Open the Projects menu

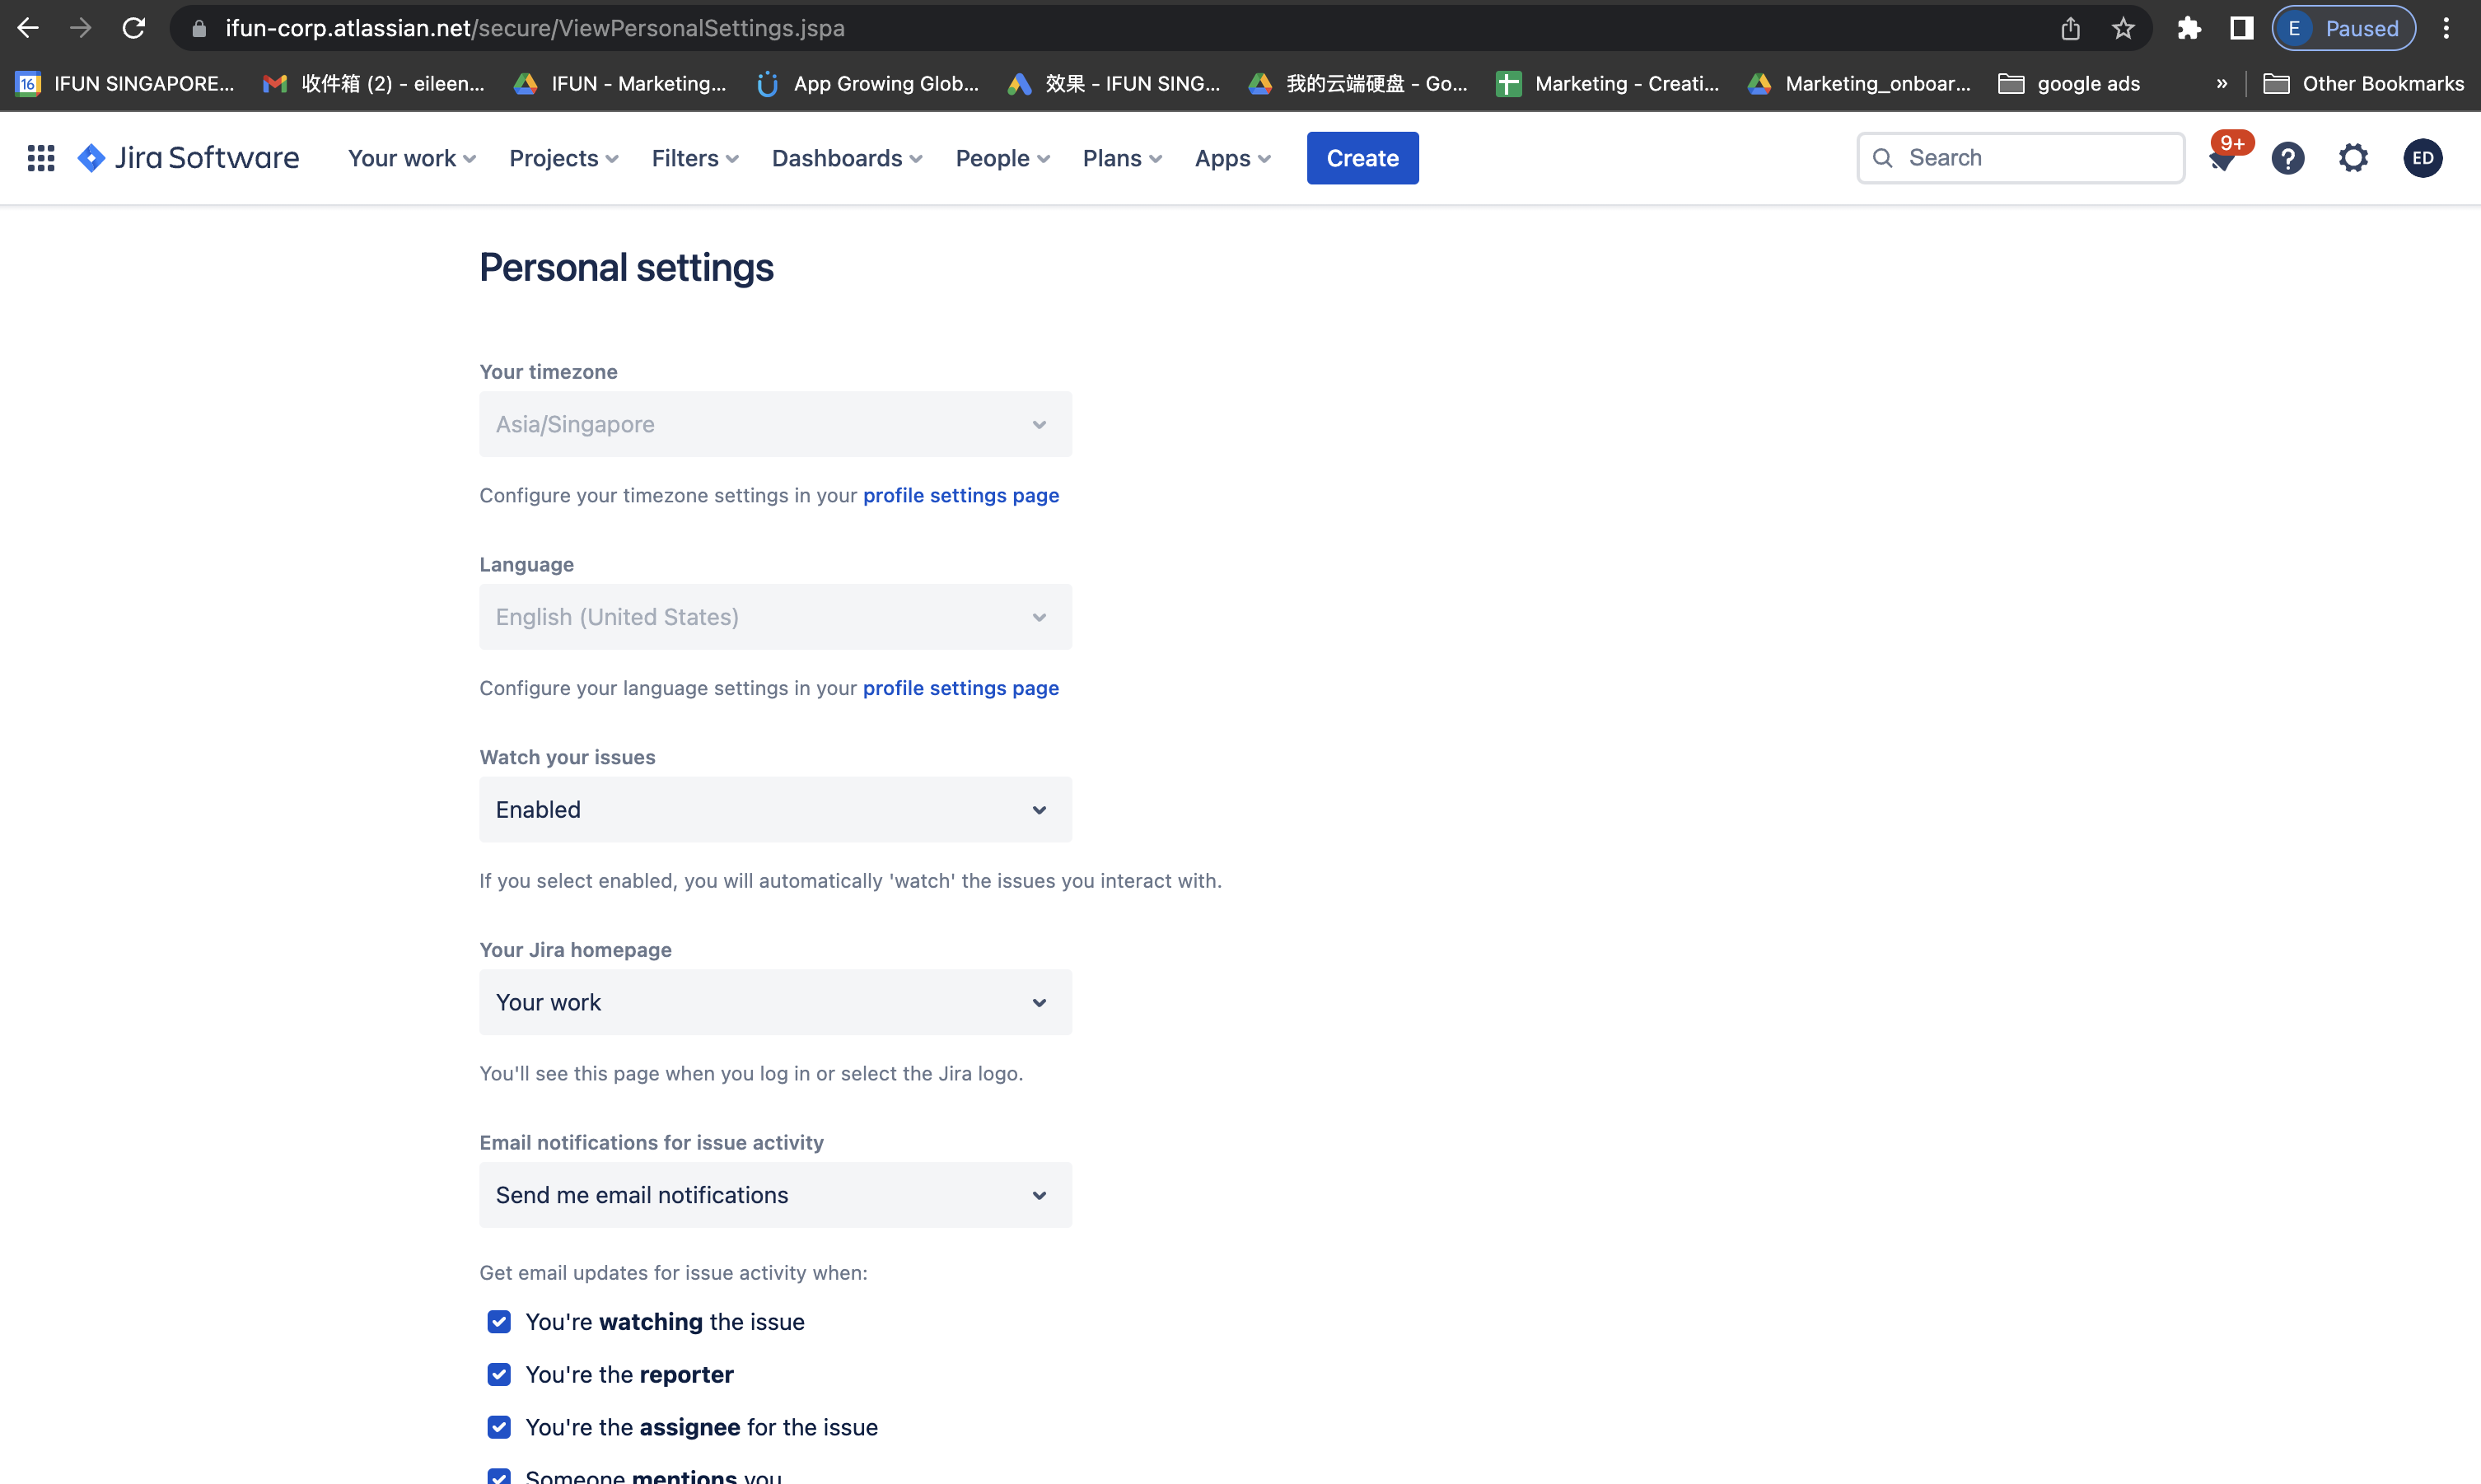coord(563,158)
